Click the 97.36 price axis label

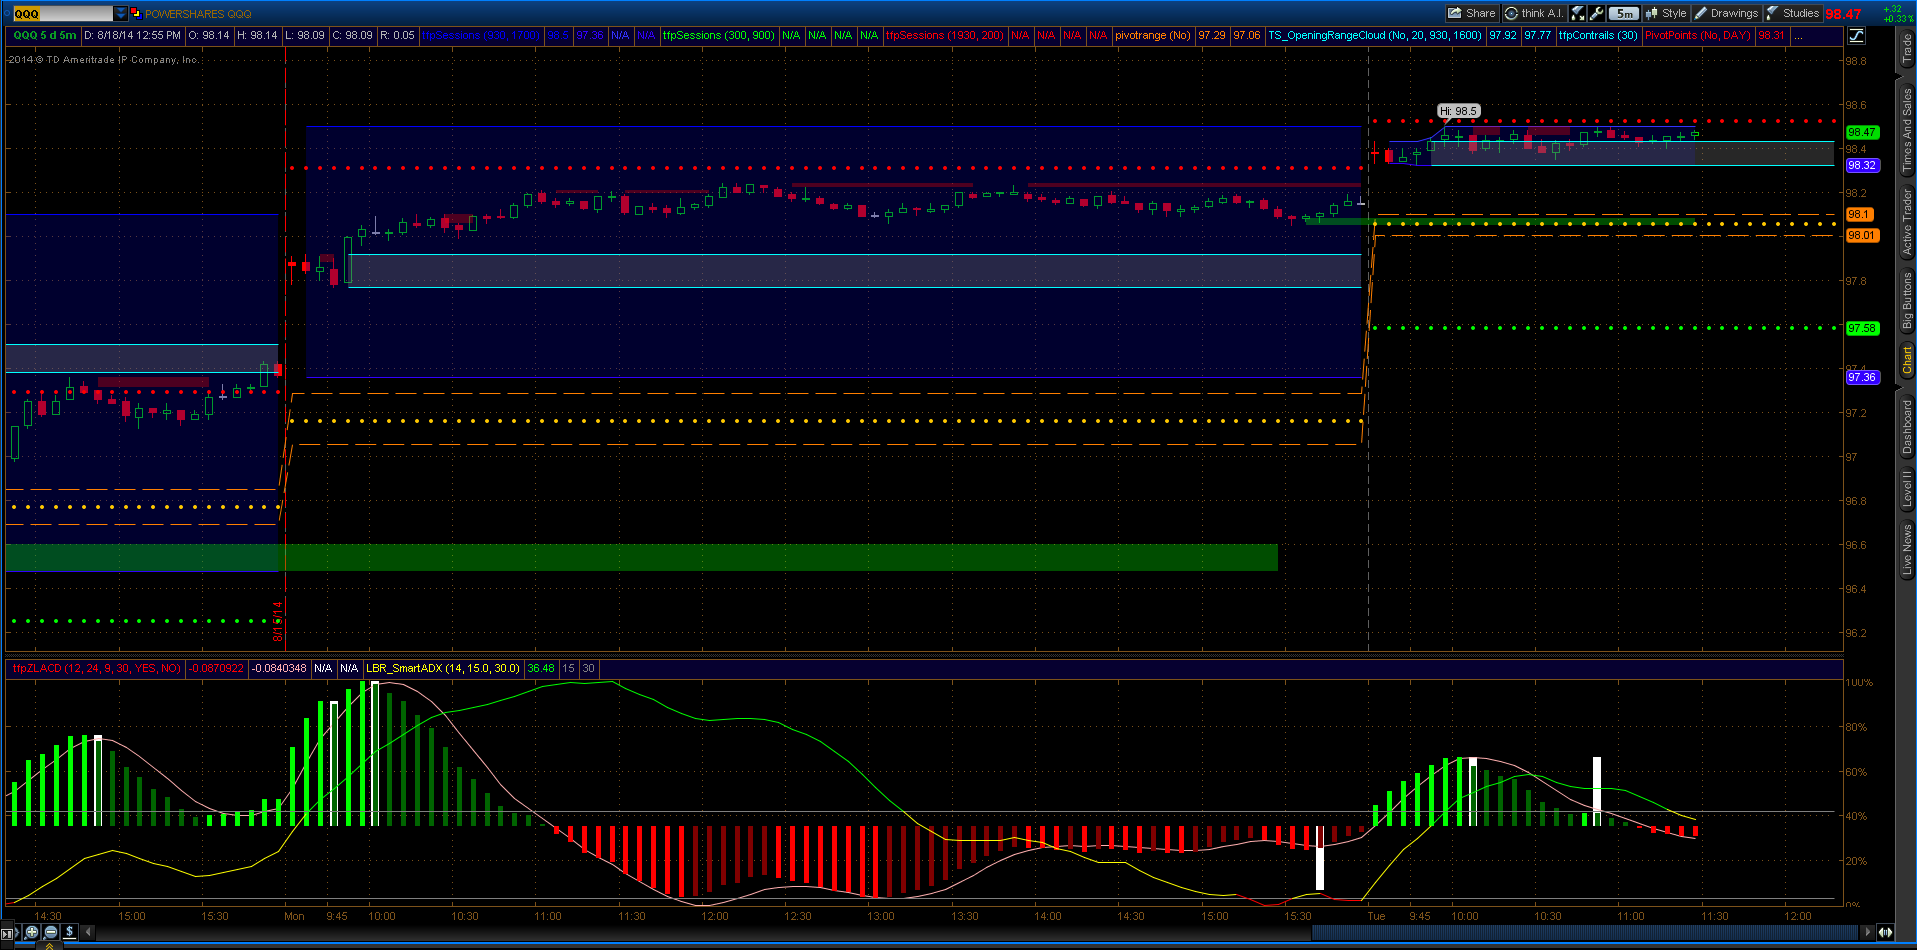(x=1862, y=377)
